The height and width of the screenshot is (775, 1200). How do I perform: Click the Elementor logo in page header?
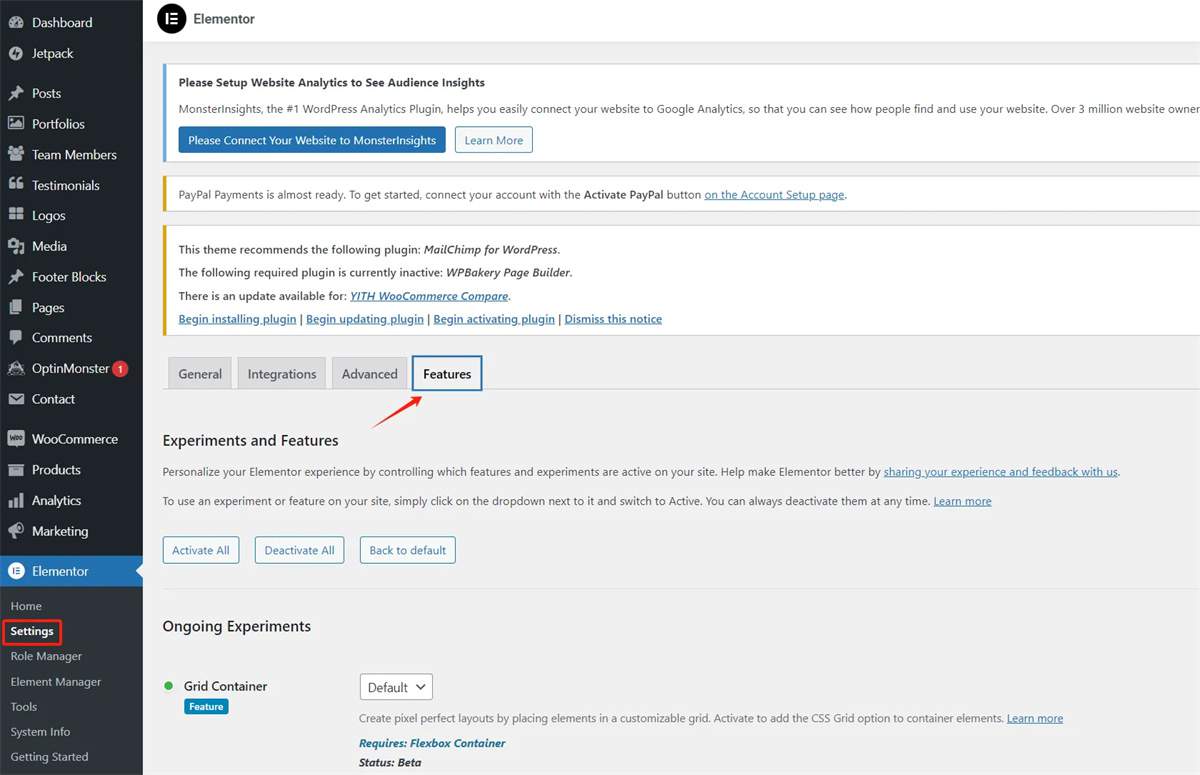coord(172,19)
